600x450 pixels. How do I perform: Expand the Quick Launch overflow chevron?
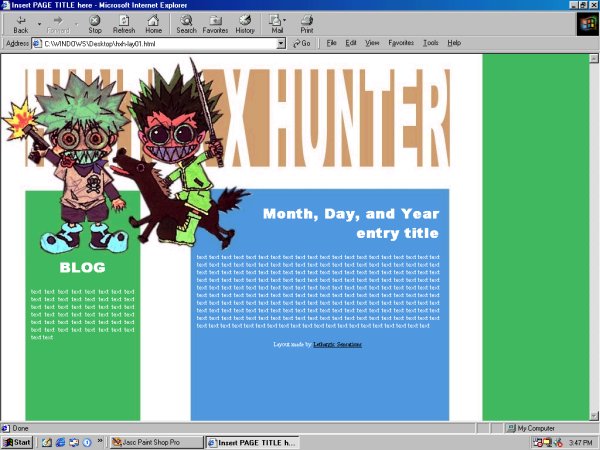coord(100,440)
